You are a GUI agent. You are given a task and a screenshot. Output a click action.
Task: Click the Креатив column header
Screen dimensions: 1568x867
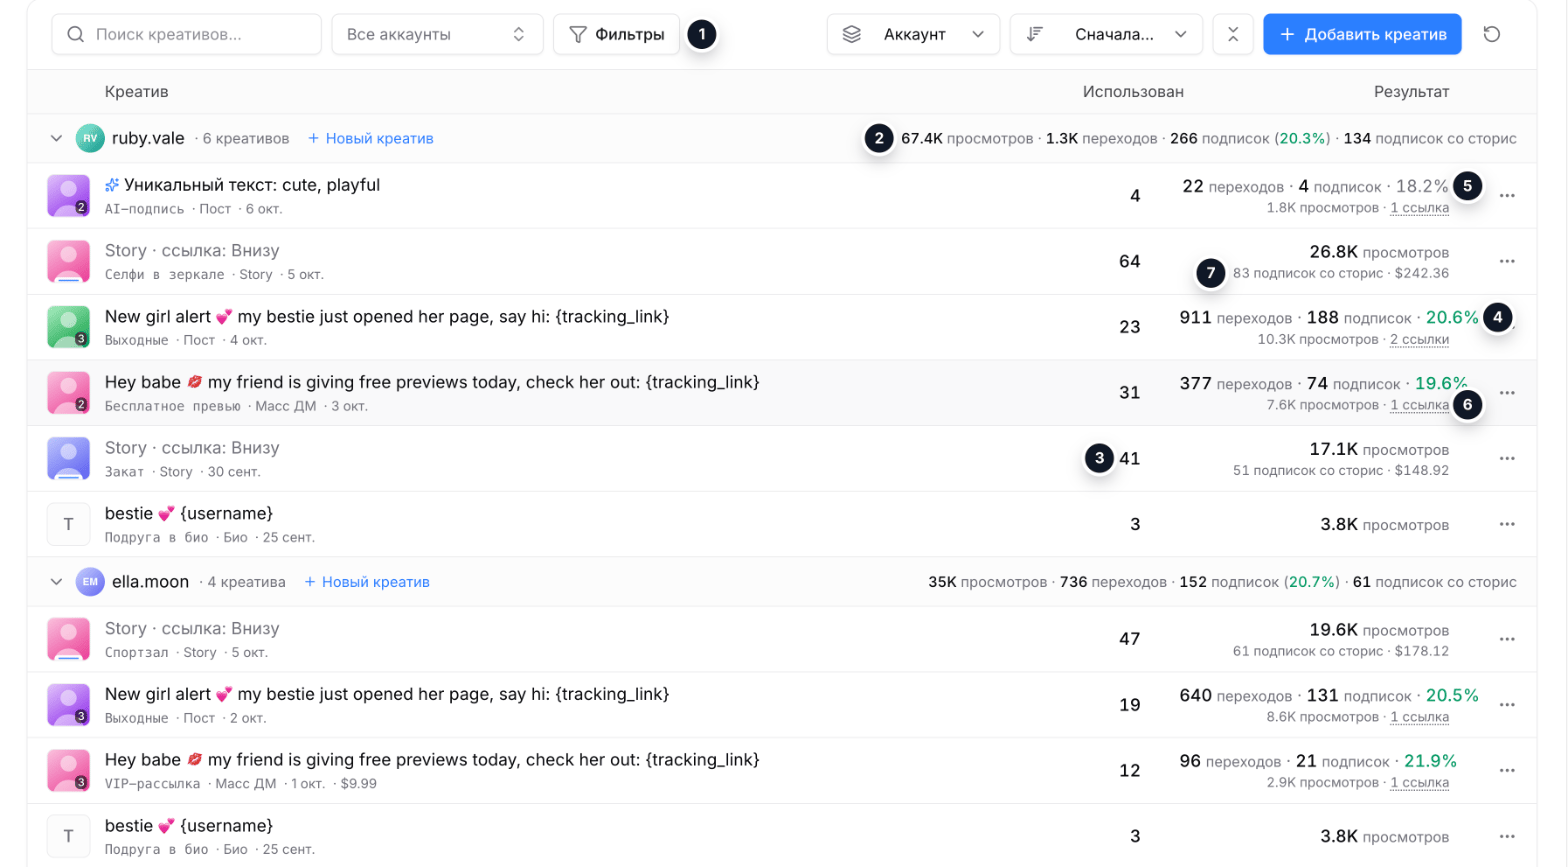pos(137,92)
